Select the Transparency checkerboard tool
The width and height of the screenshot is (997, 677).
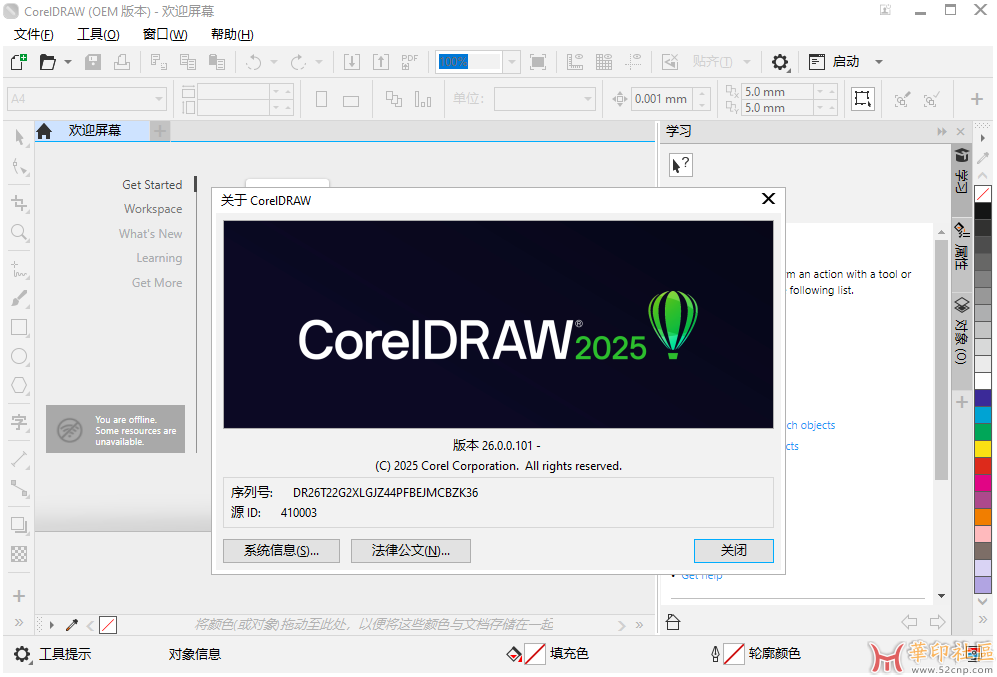(x=19, y=554)
